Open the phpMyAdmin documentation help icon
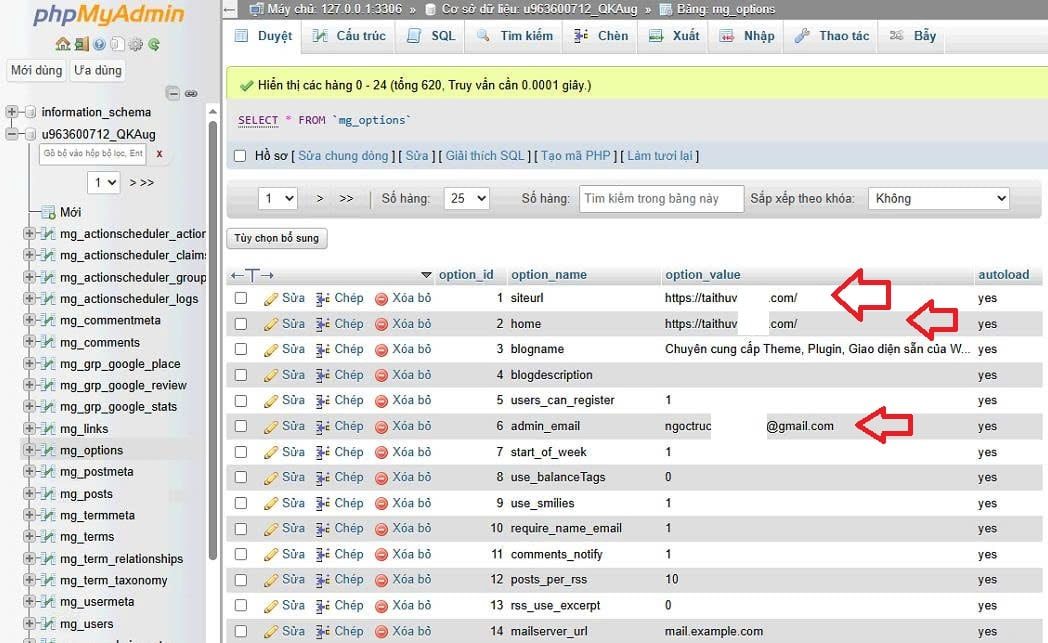The image size is (1048, 643). coord(99,44)
